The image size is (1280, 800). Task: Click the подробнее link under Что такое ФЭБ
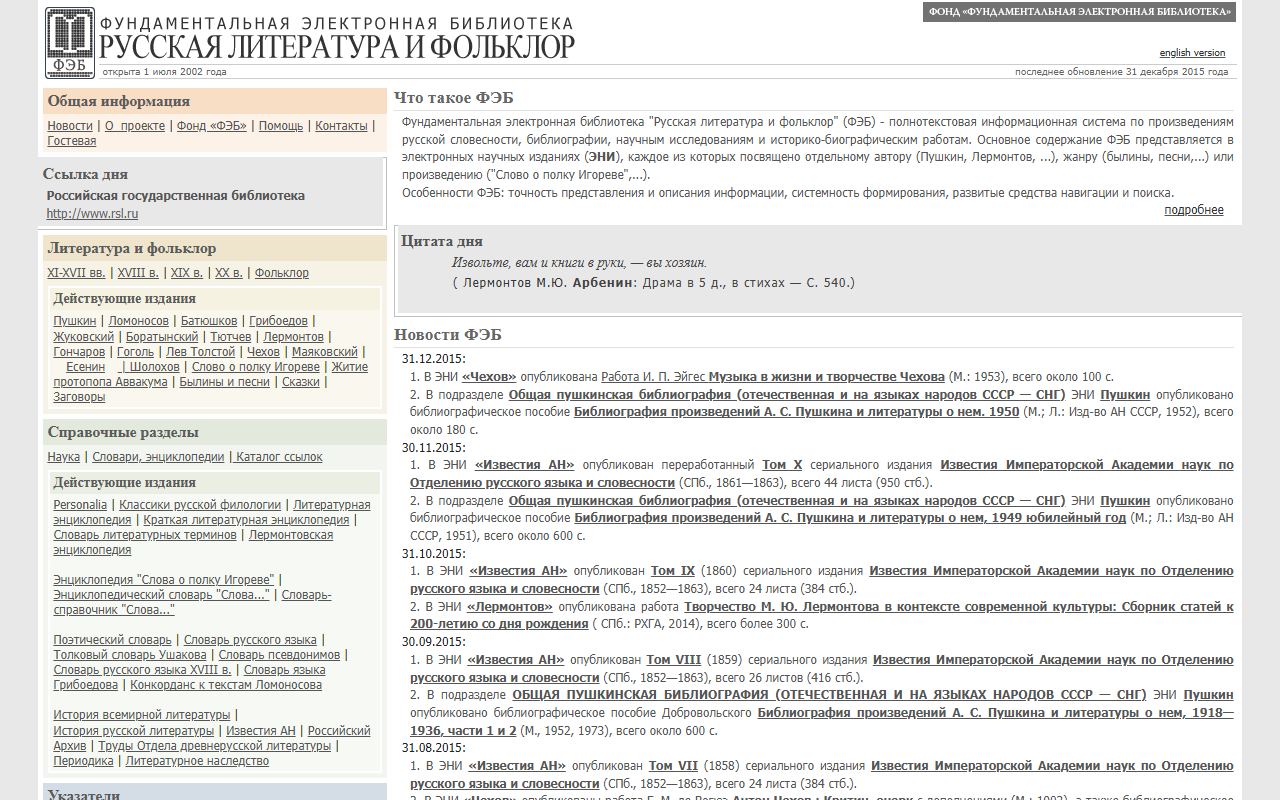1194,210
